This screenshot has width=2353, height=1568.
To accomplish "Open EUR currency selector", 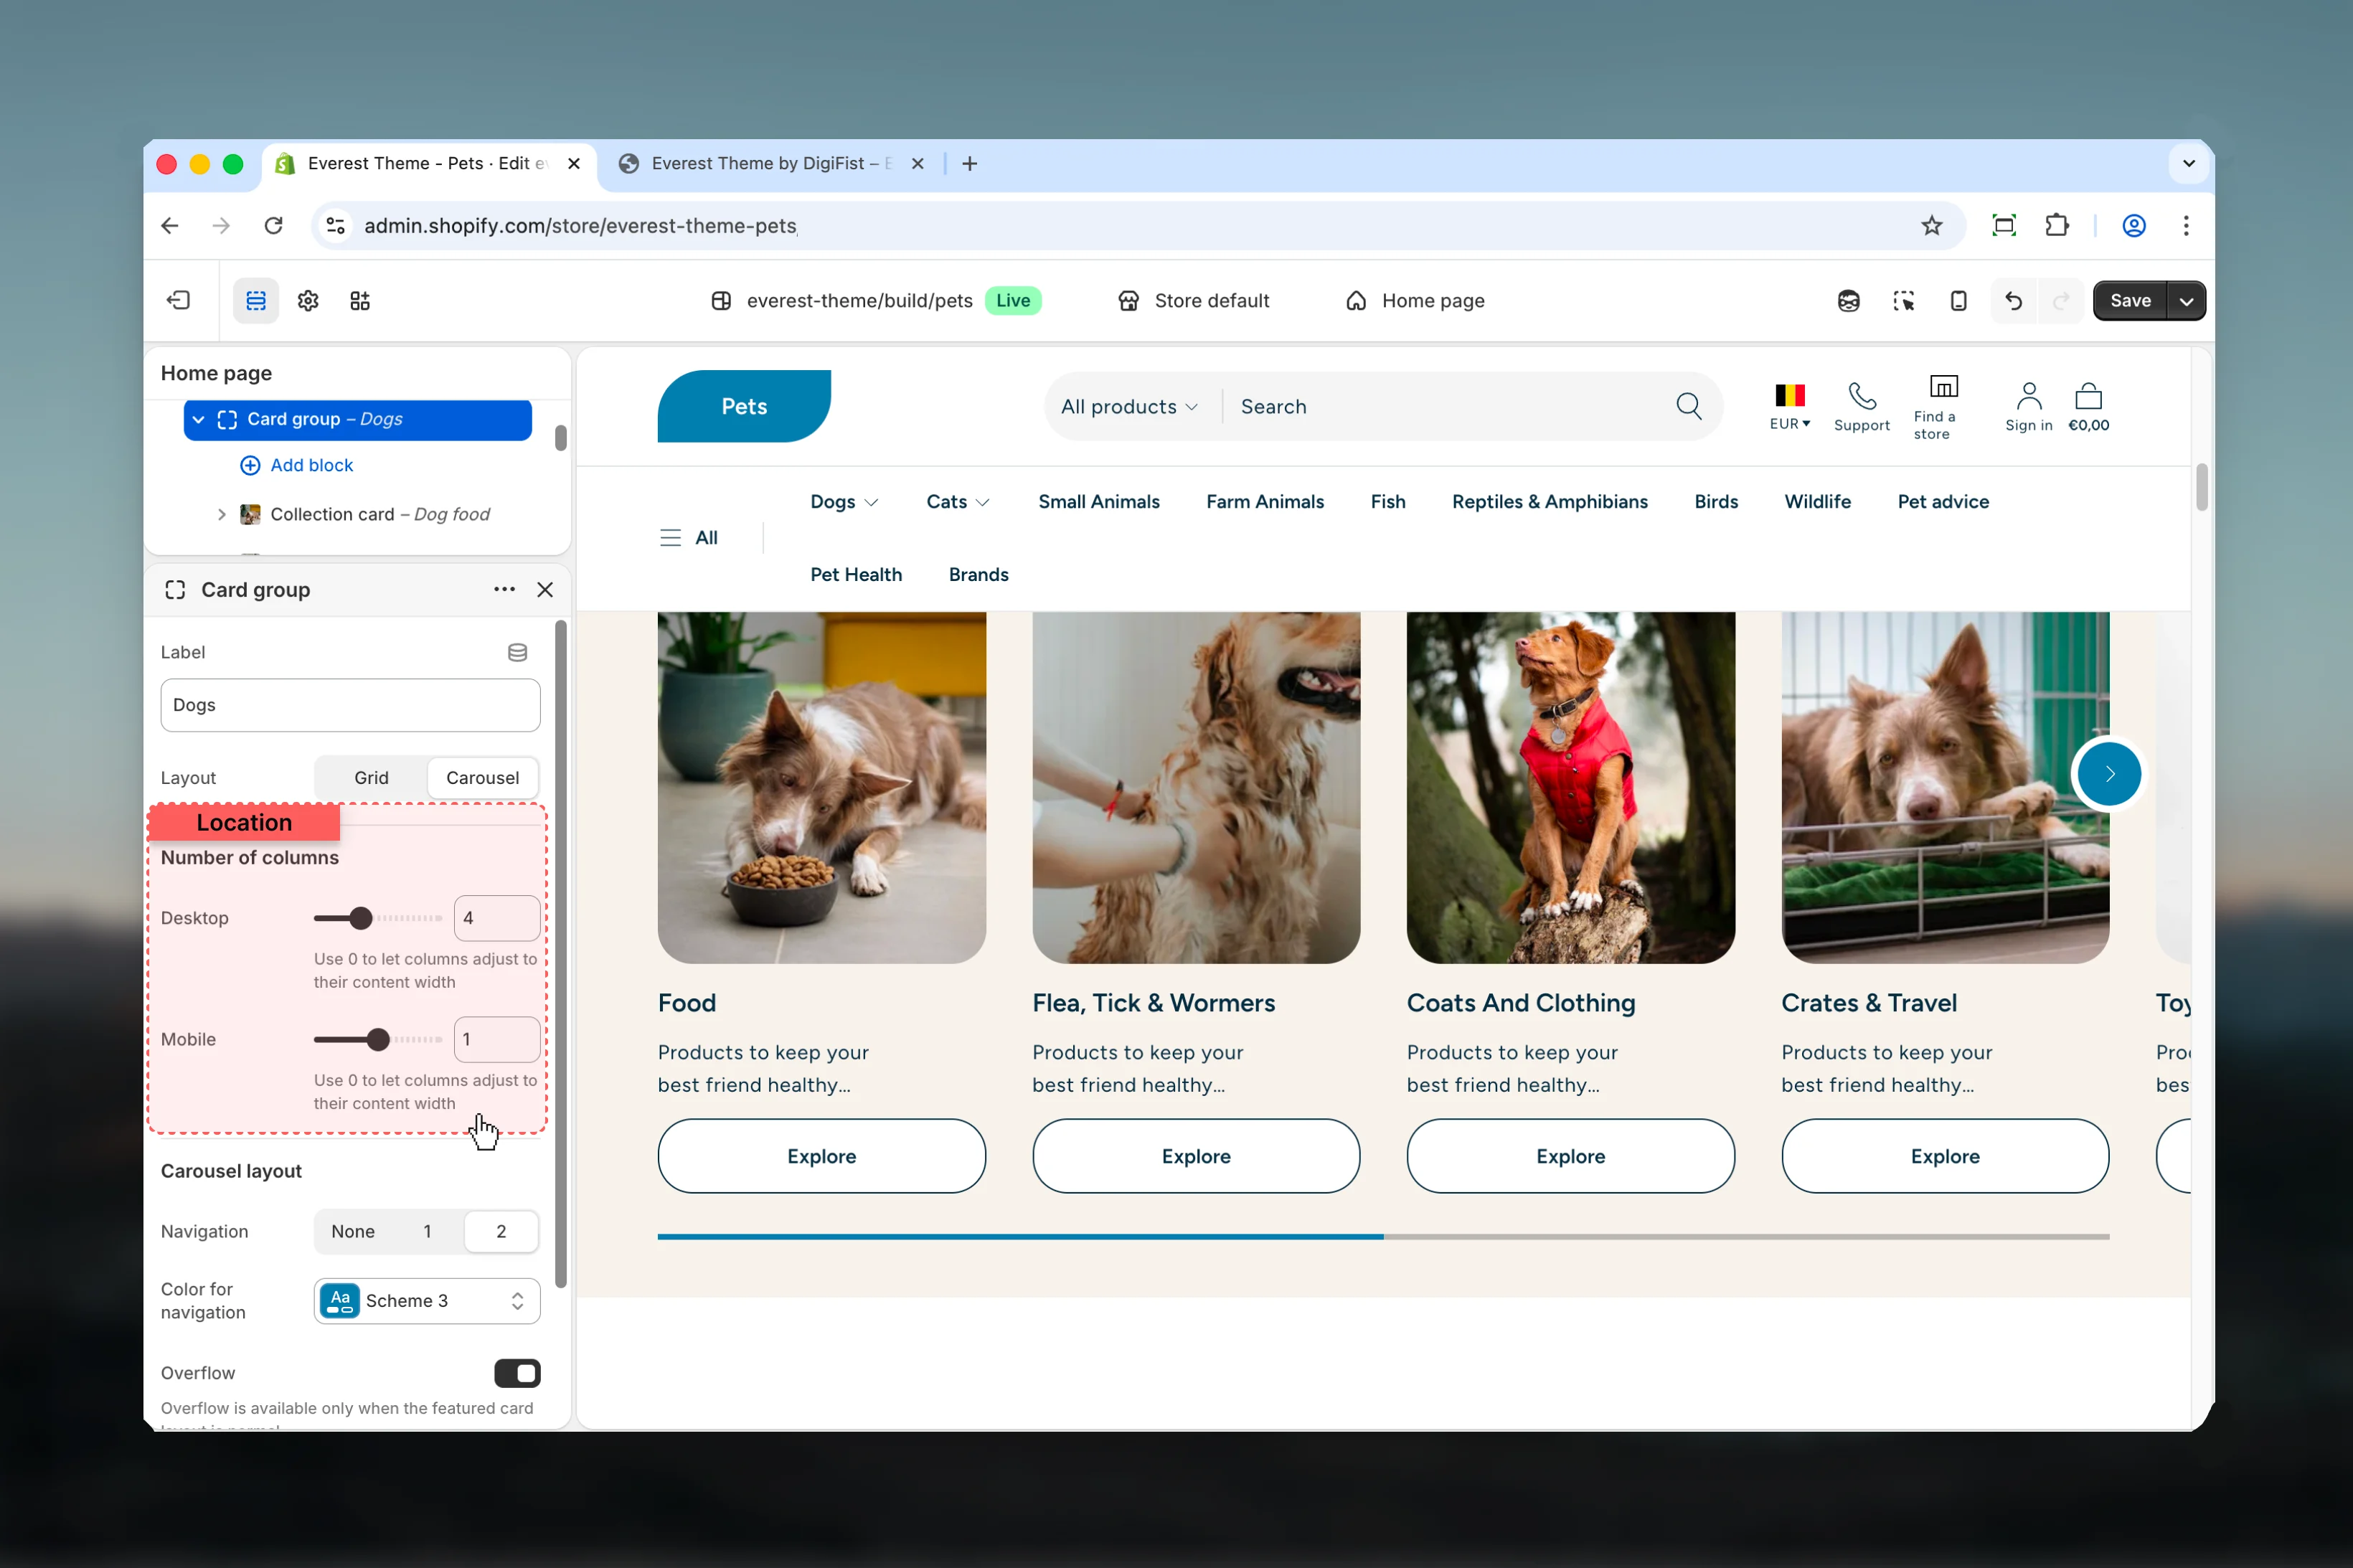I will (1789, 407).
